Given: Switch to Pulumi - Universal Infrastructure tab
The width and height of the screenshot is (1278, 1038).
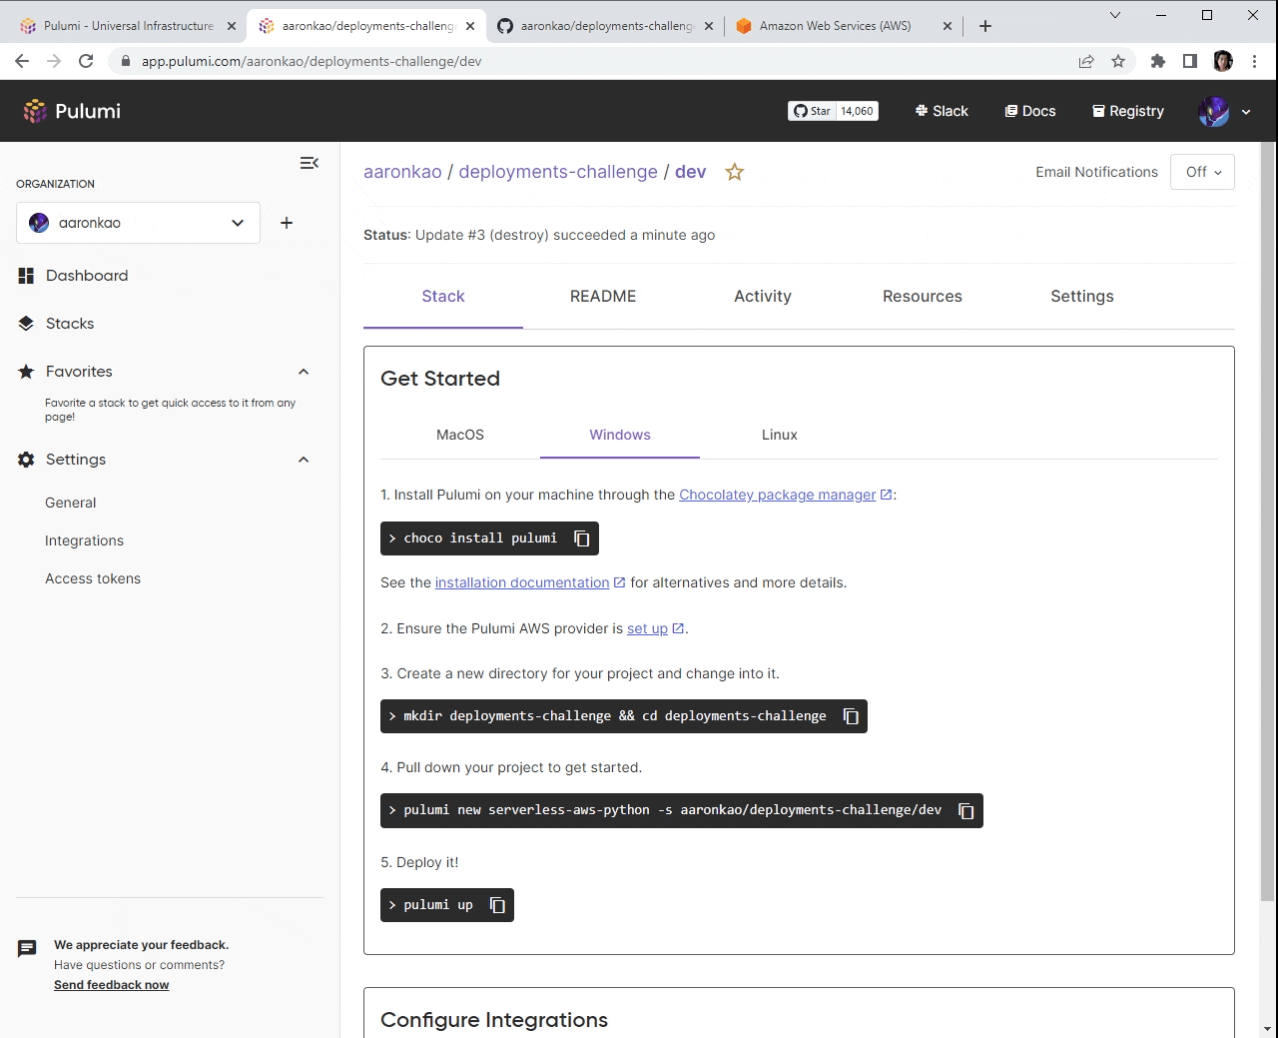Looking at the screenshot, I should pos(126,26).
